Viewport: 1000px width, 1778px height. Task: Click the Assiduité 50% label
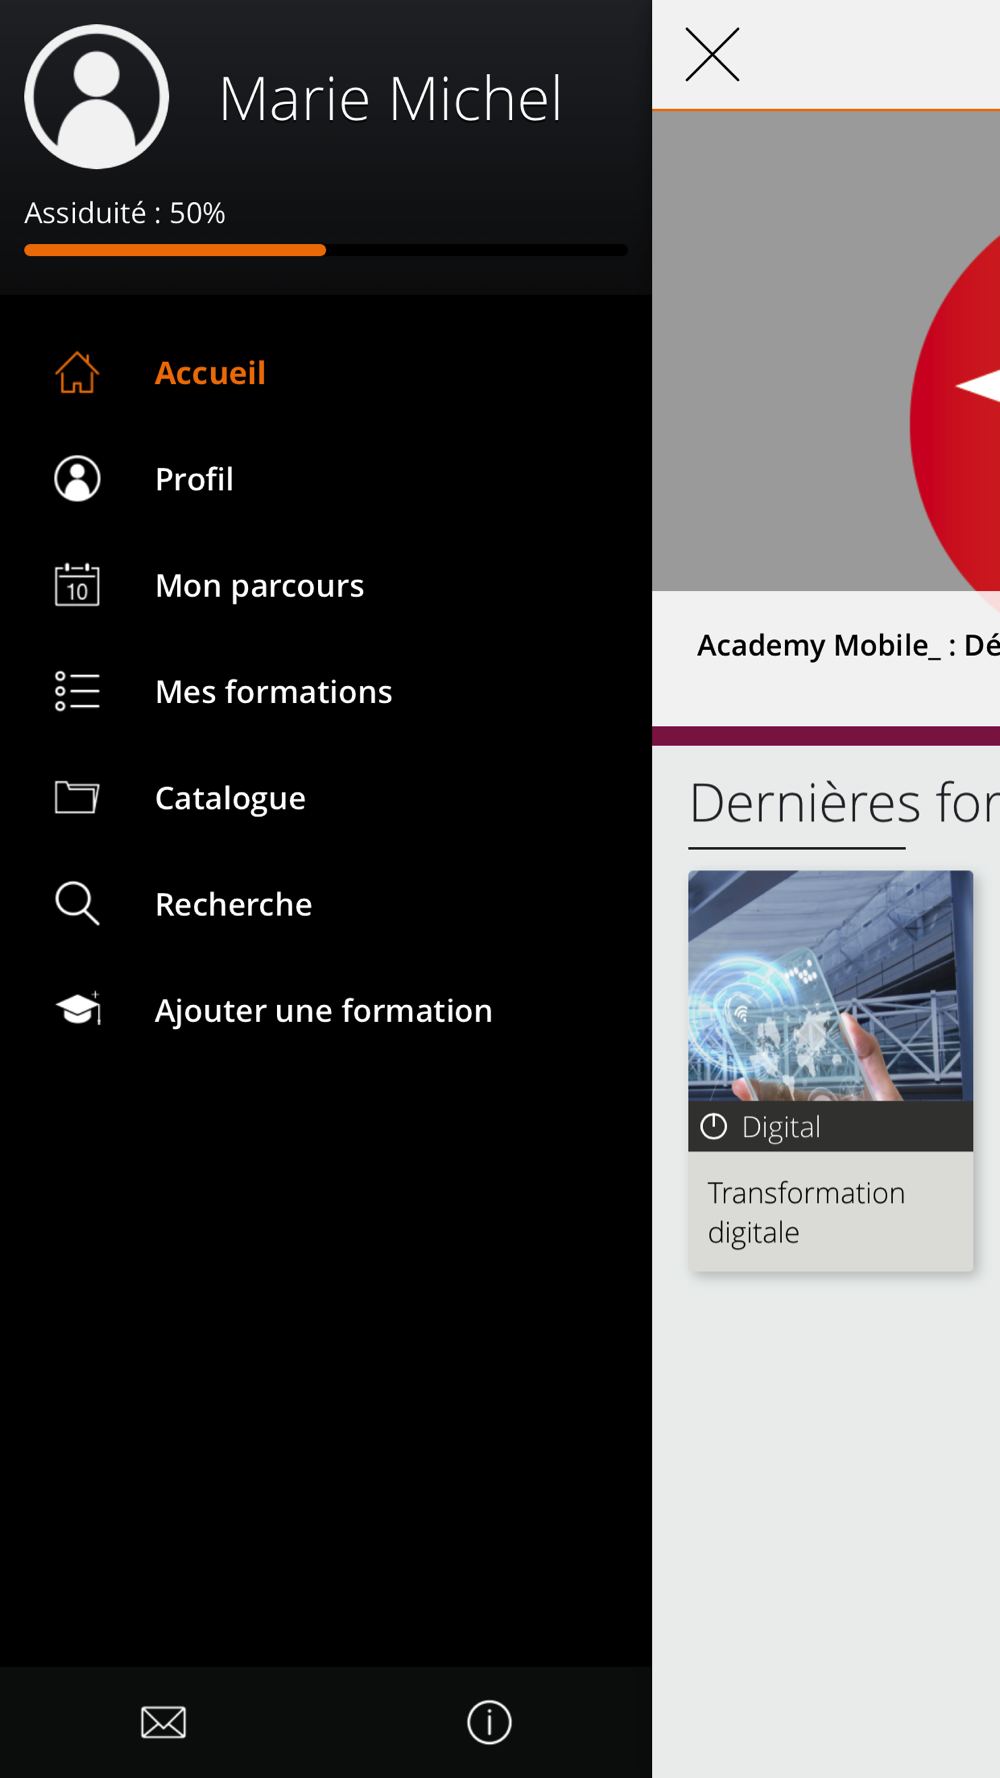[x=125, y=213]
